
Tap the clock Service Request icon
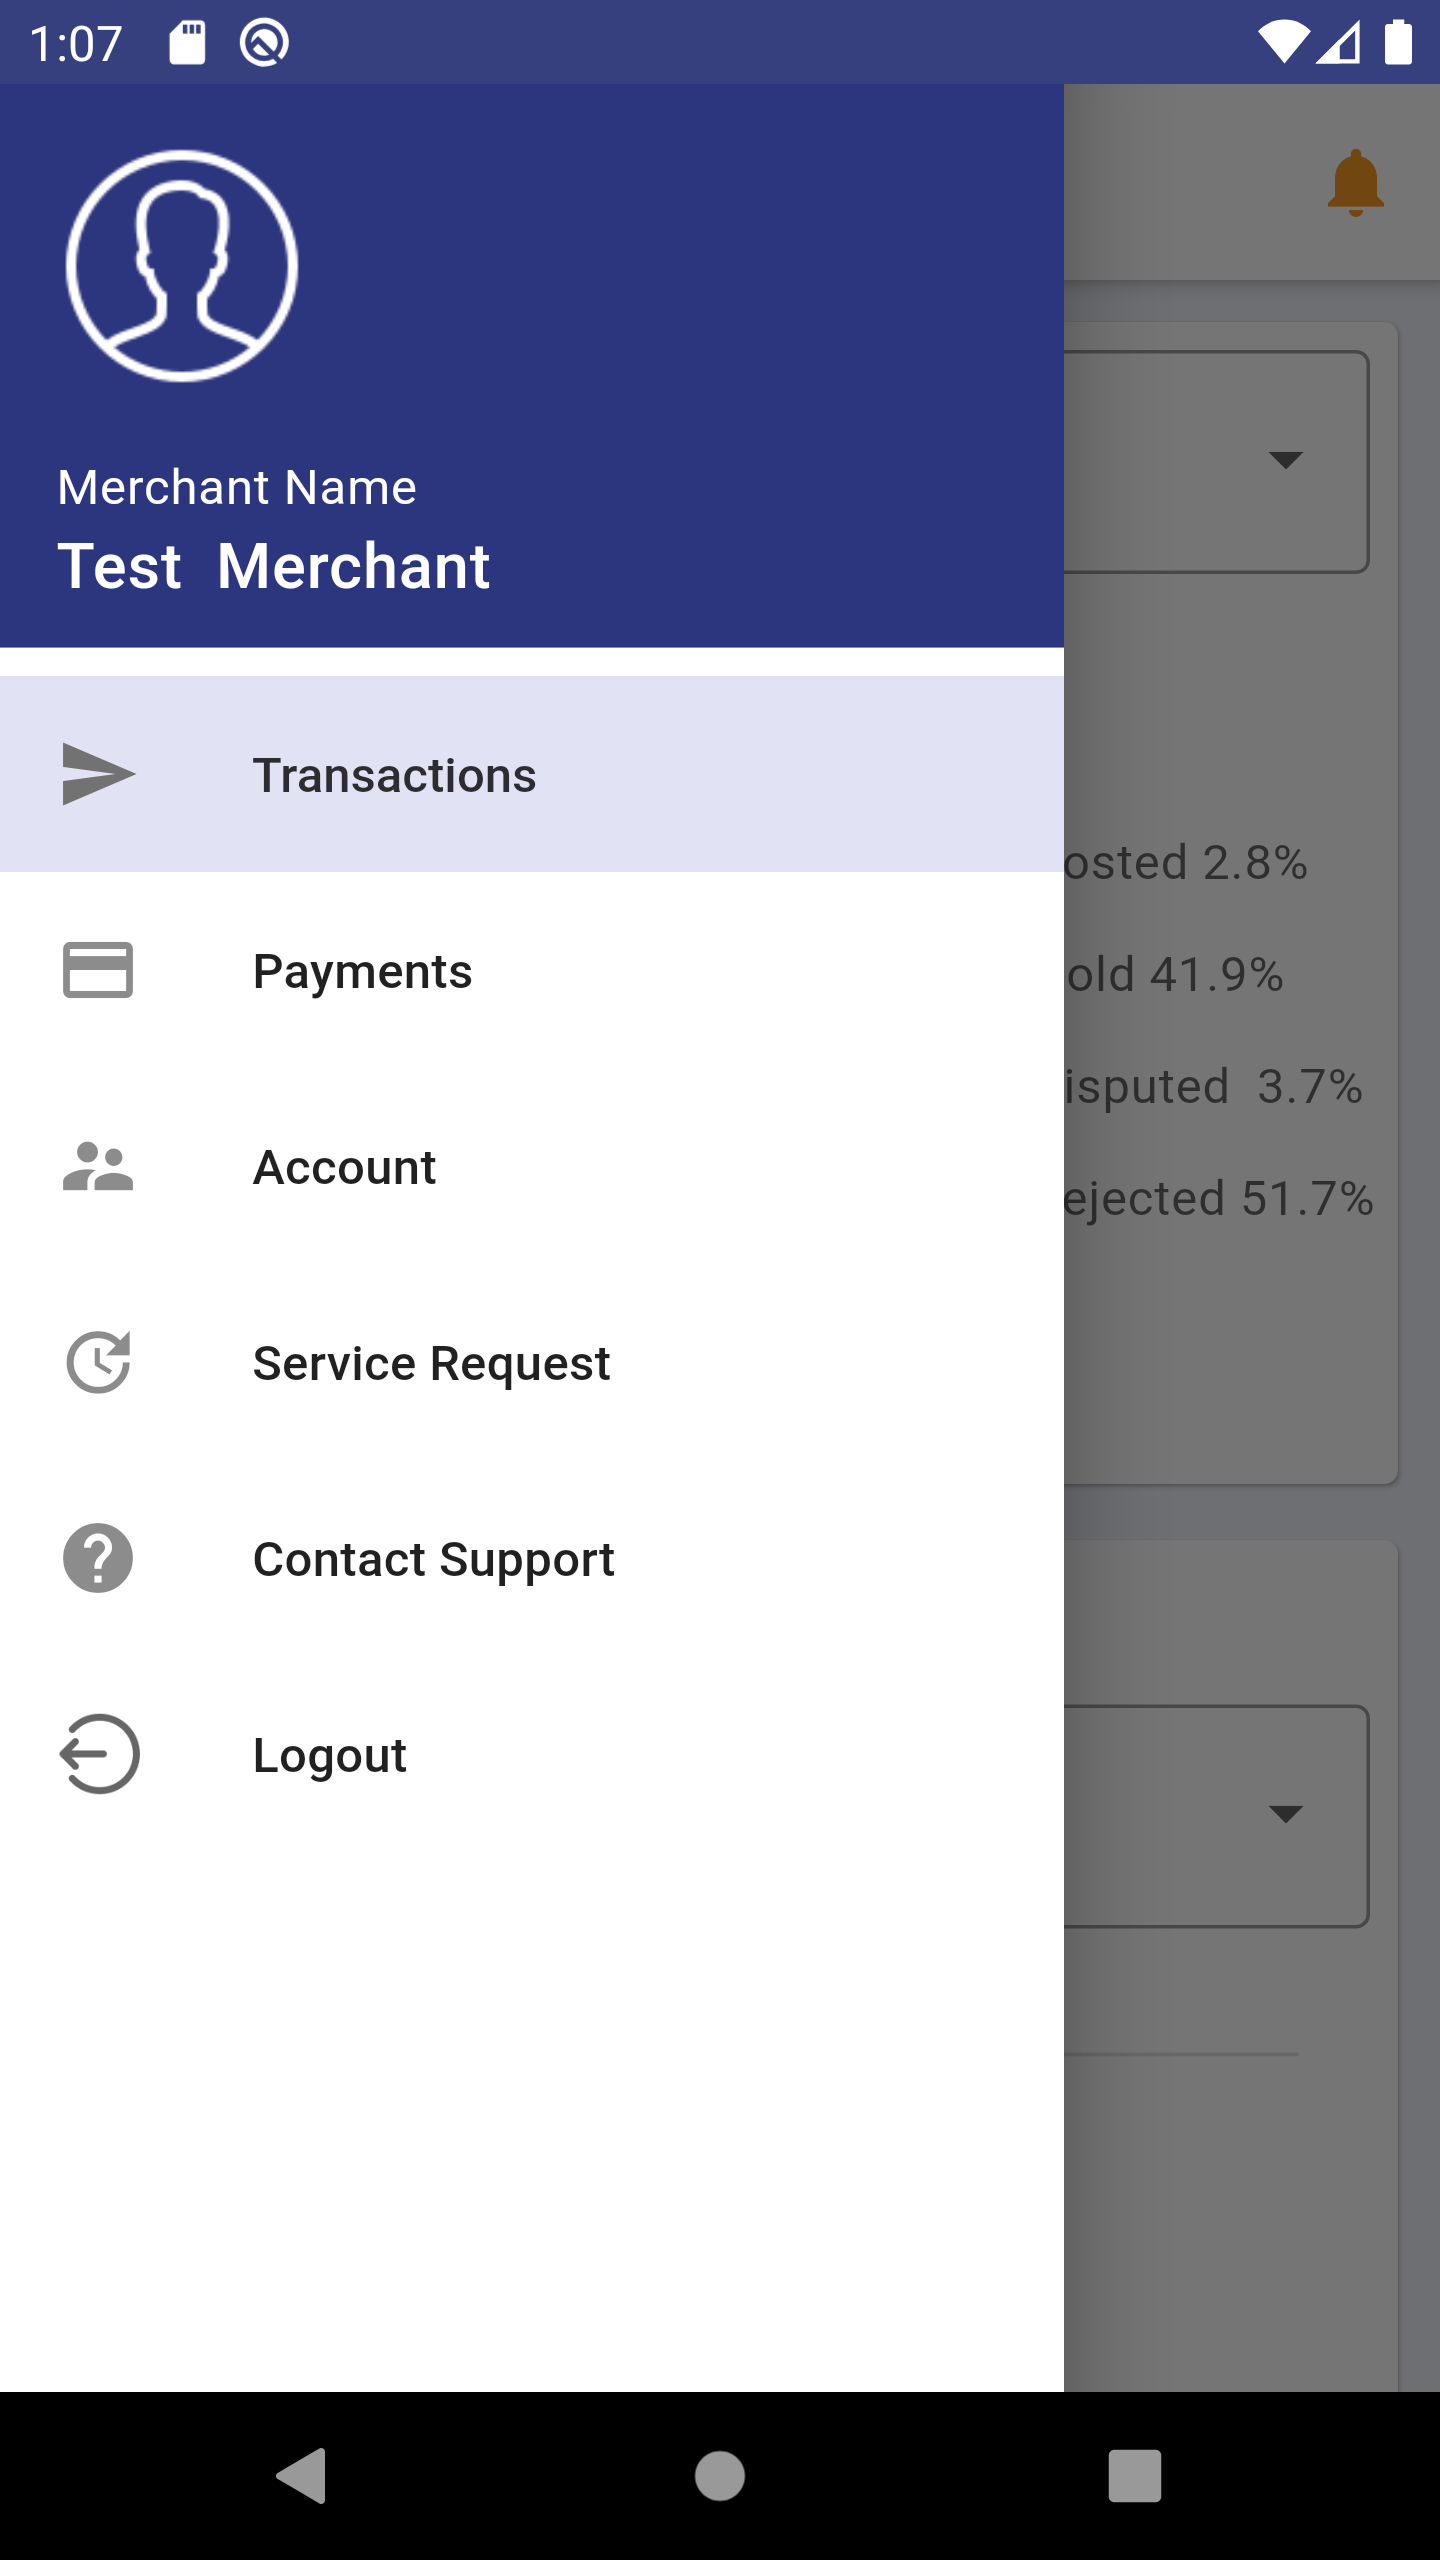click(x=98, y=1362)
